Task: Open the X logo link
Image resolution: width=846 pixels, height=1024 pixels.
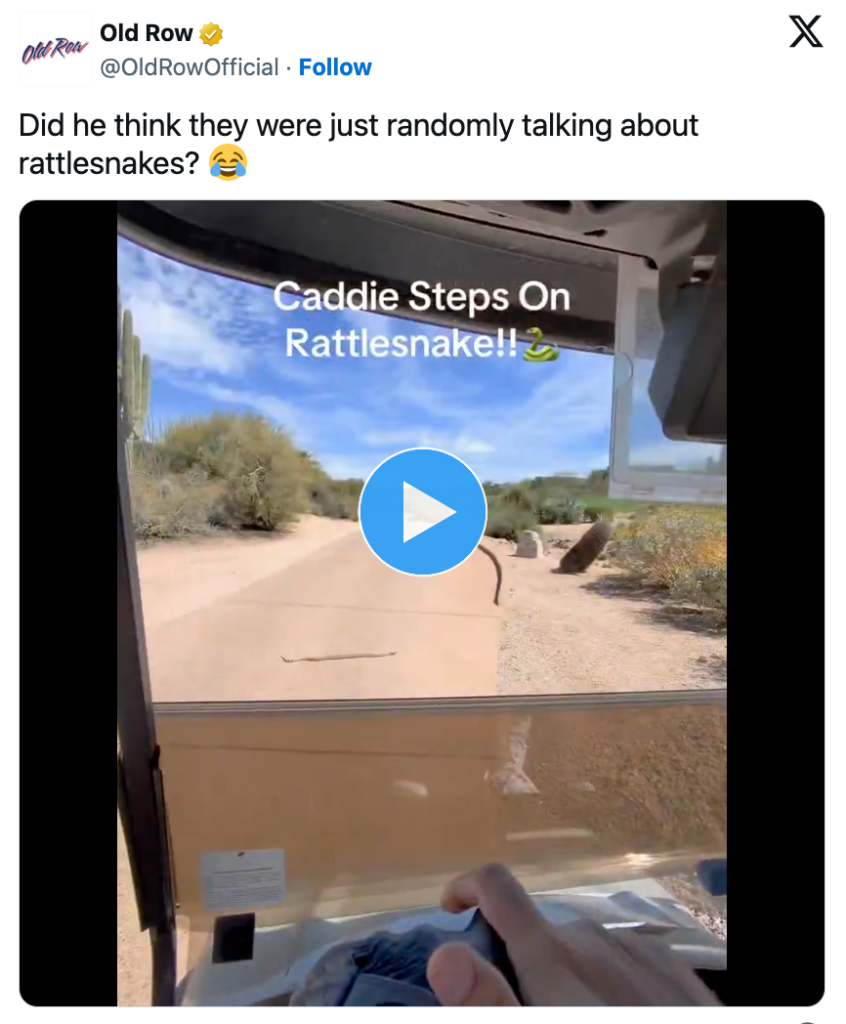Action: point(805,32)
